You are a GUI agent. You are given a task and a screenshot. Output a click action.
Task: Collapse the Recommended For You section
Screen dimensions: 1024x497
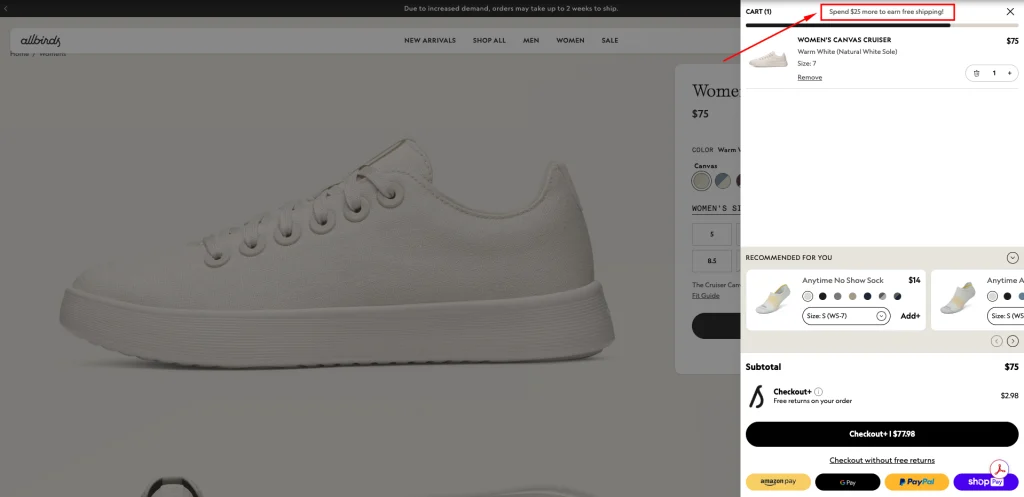tap(1012, 257)
